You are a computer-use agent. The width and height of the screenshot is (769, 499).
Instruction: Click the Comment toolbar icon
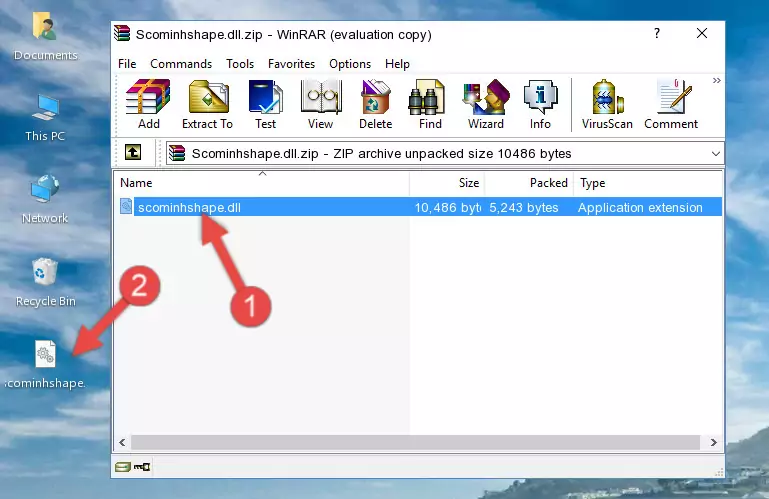point(671,104)
